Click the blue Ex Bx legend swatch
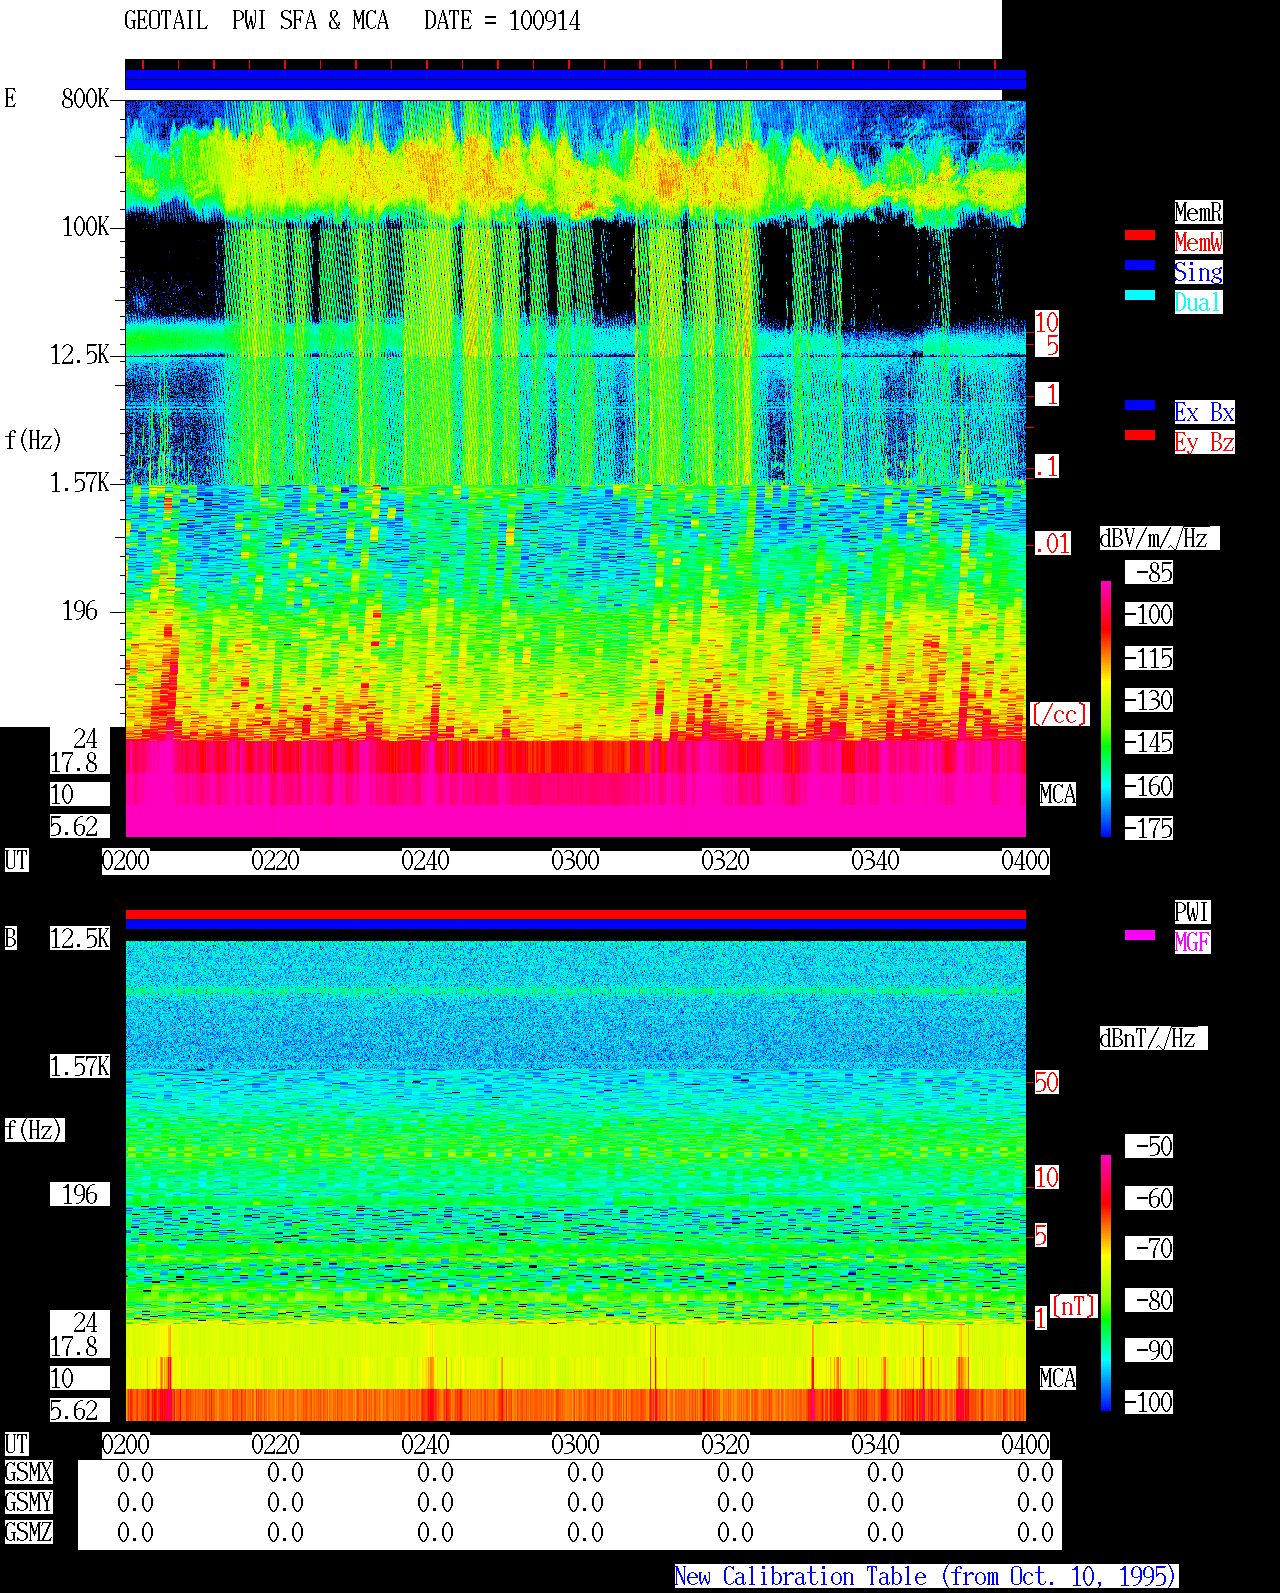Screen dimensions: 1280x1593 [1140, 405]
